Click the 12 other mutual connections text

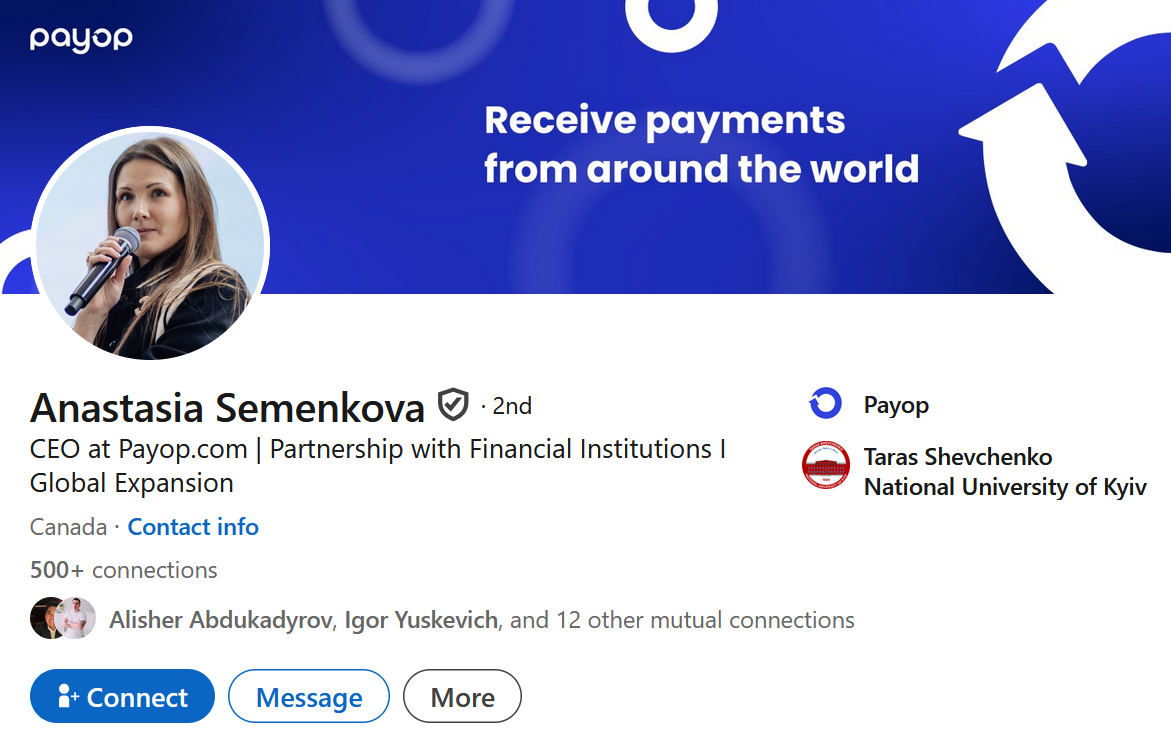pyautogui.click(x=688, y=620)
